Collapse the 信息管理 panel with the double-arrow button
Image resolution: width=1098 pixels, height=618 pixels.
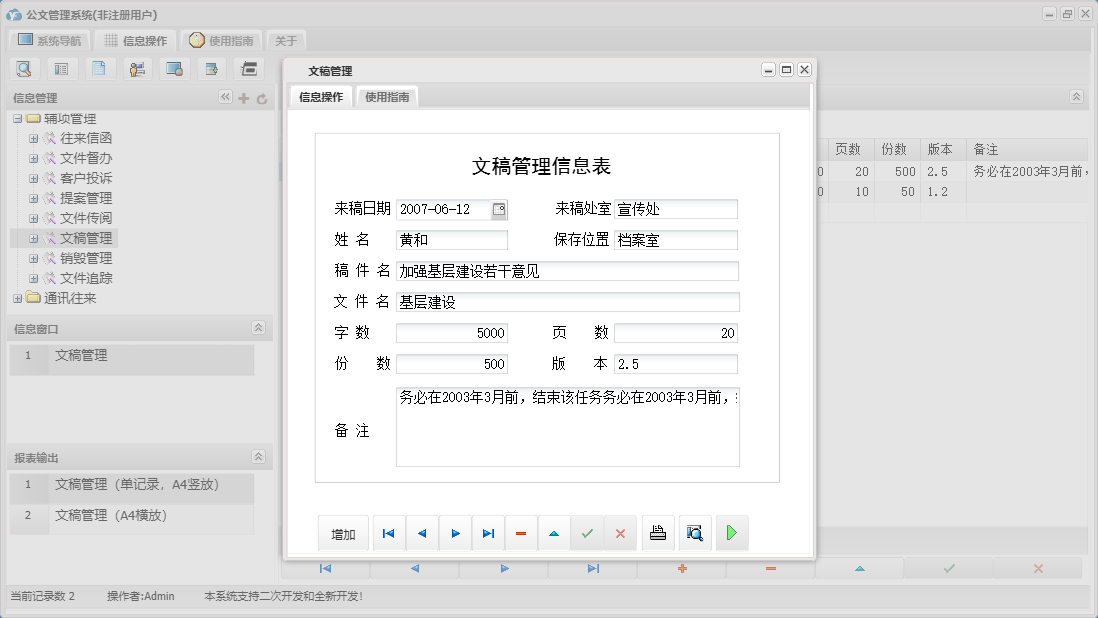point(226,98)
